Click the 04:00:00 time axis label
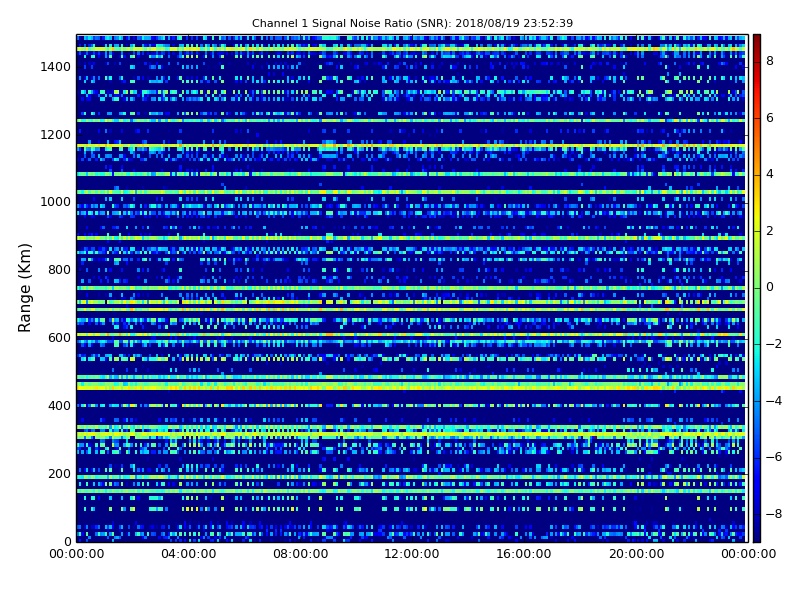Image resolution: width=800 pixels, height=600 pixels. click(x=189, y=554)
